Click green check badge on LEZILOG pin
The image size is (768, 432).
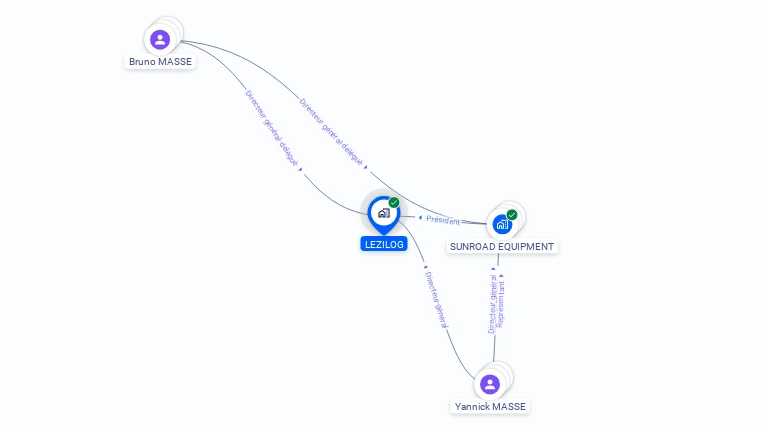394,202
